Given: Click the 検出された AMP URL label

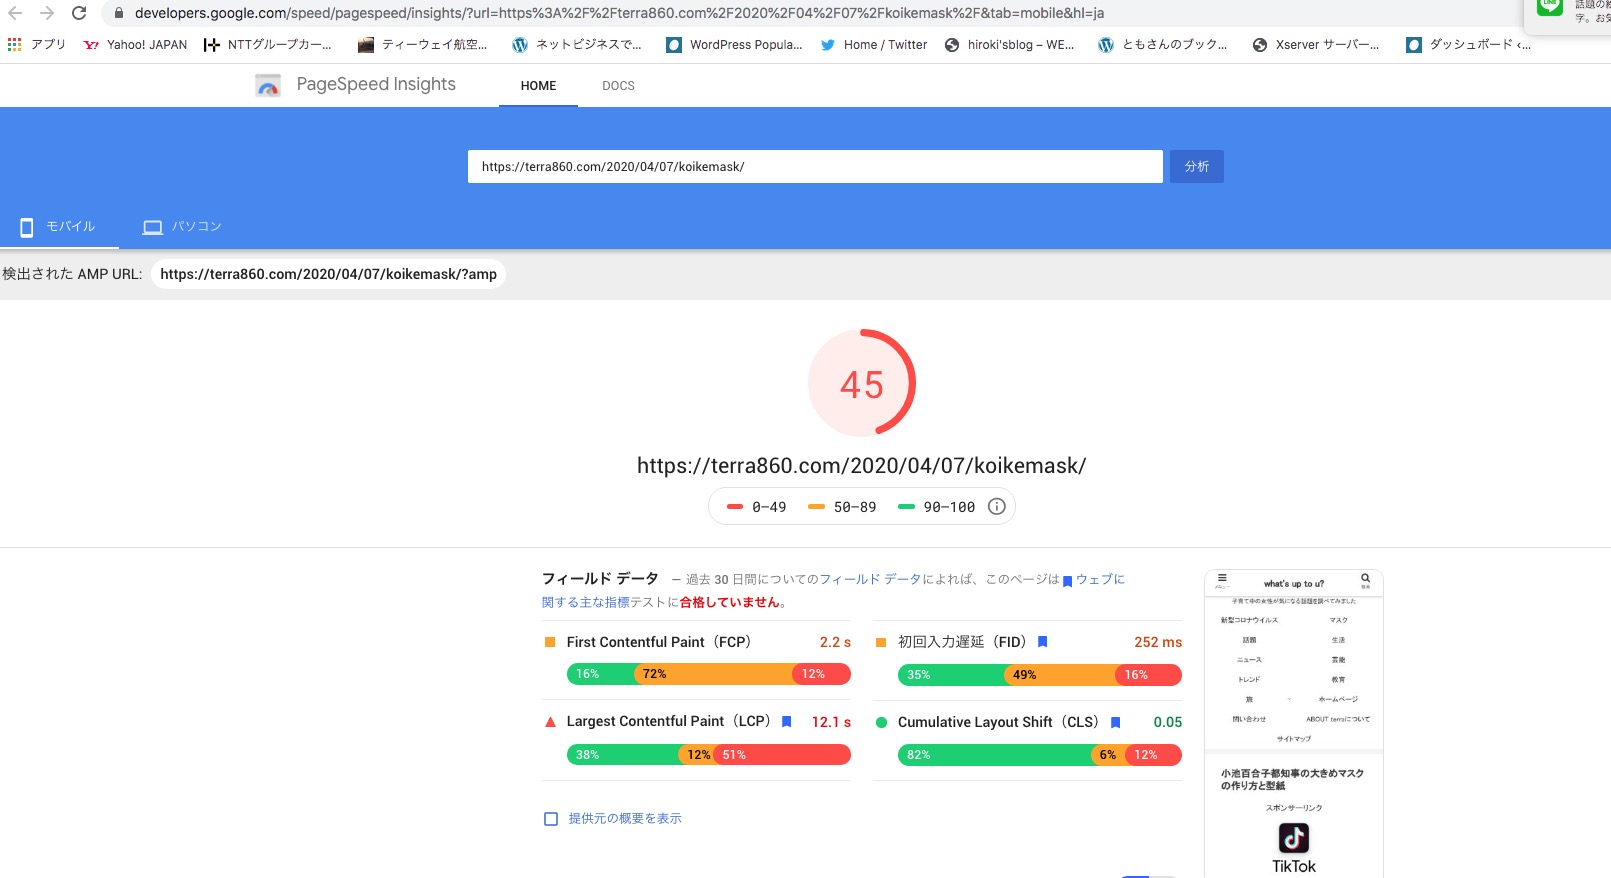Looking at the screenshot, I should click(72, 274).
